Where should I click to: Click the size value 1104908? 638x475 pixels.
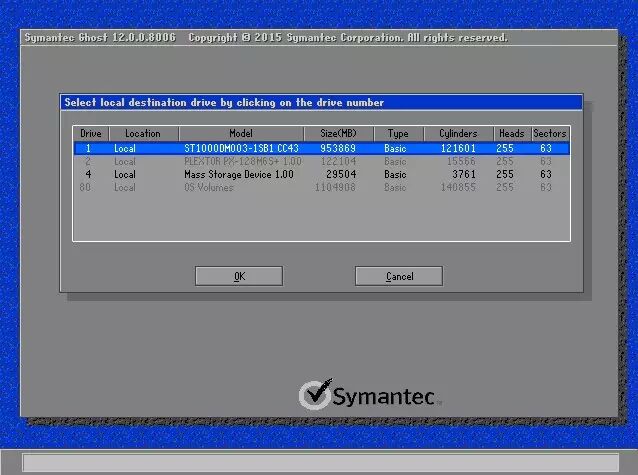click(335, 187)
